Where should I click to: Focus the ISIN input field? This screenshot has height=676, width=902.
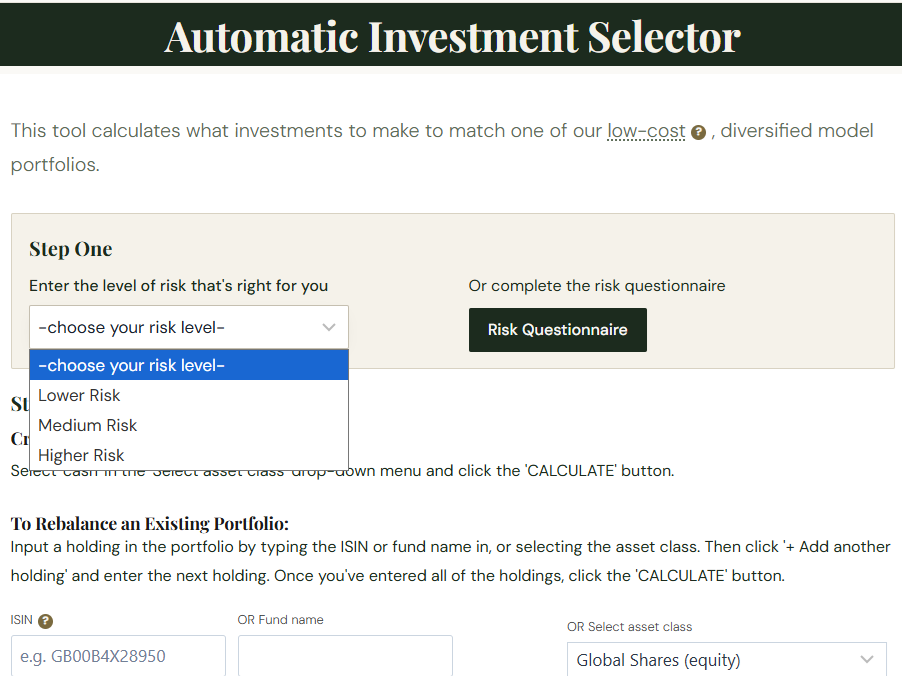pyautogui.click(x=118, y=656)
